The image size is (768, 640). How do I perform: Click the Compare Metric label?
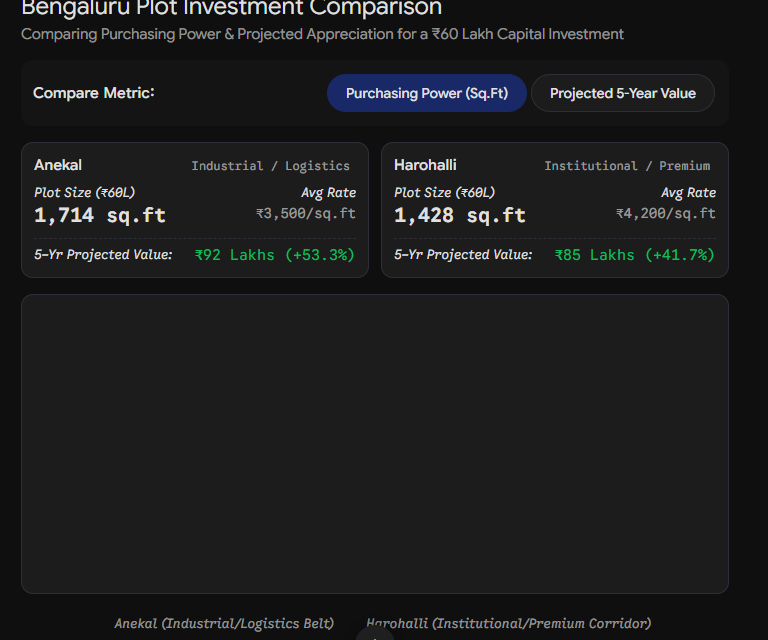pos(94,93)
